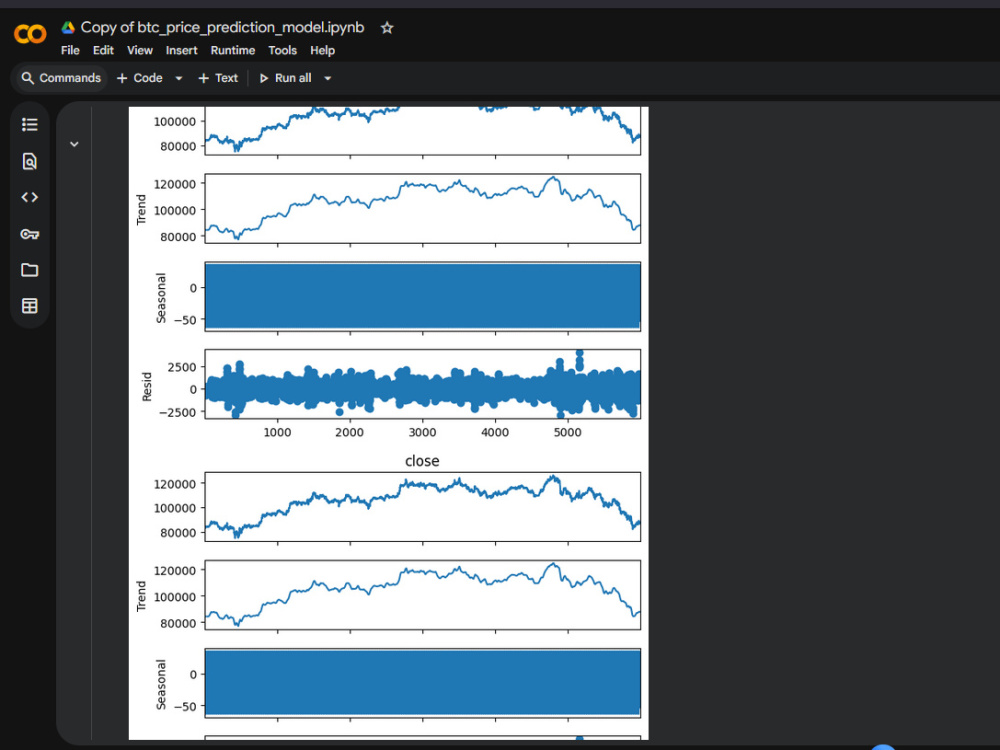The image size is (1000, 750).
Task: Open Find and replace sidebar icon
Action: coord(29,161)
